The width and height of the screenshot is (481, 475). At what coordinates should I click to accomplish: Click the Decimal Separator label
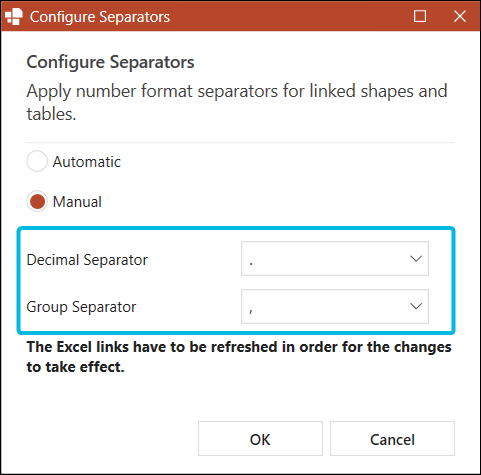[x=87, y=260]
